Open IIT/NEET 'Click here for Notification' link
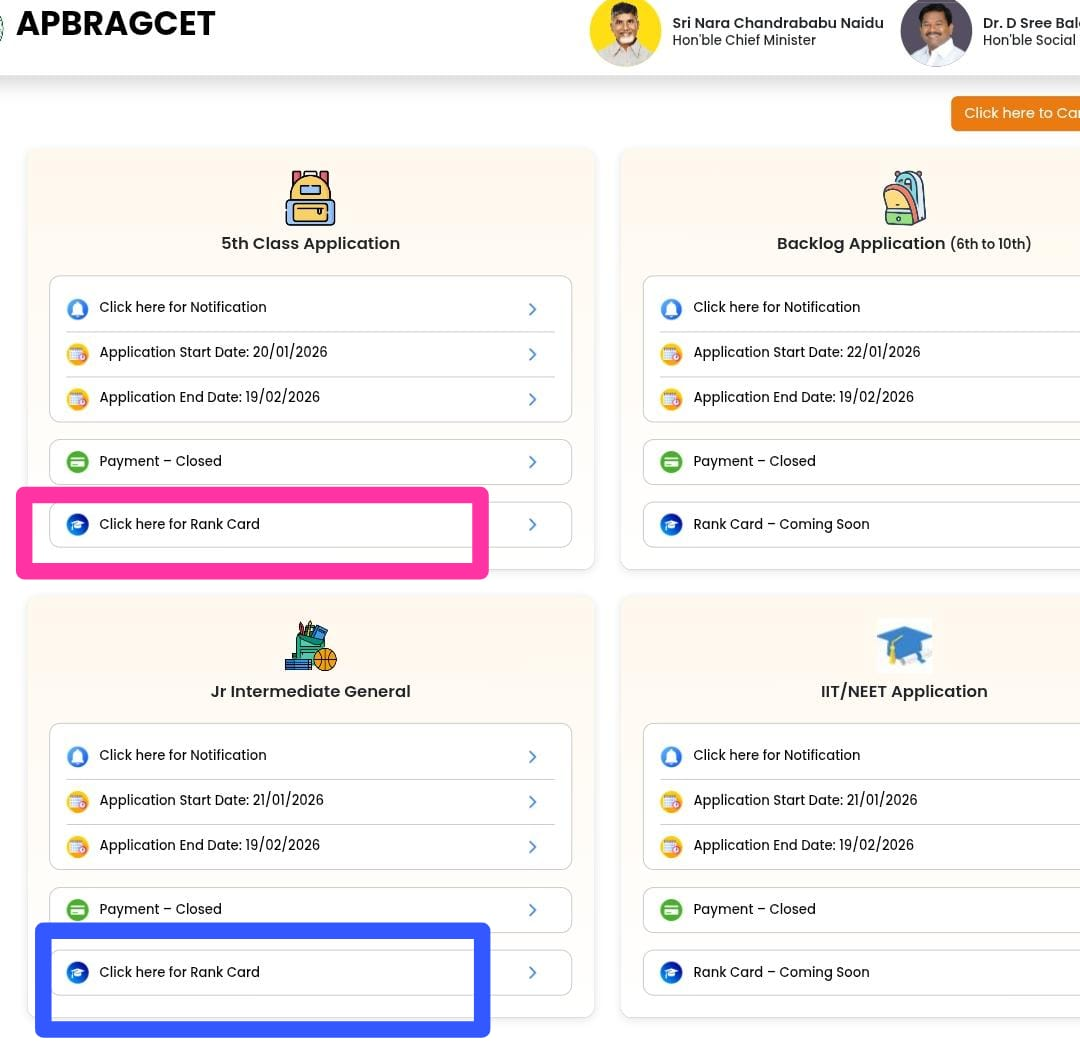This screenshot has width=1080, height=1059. tap(776, 755)
